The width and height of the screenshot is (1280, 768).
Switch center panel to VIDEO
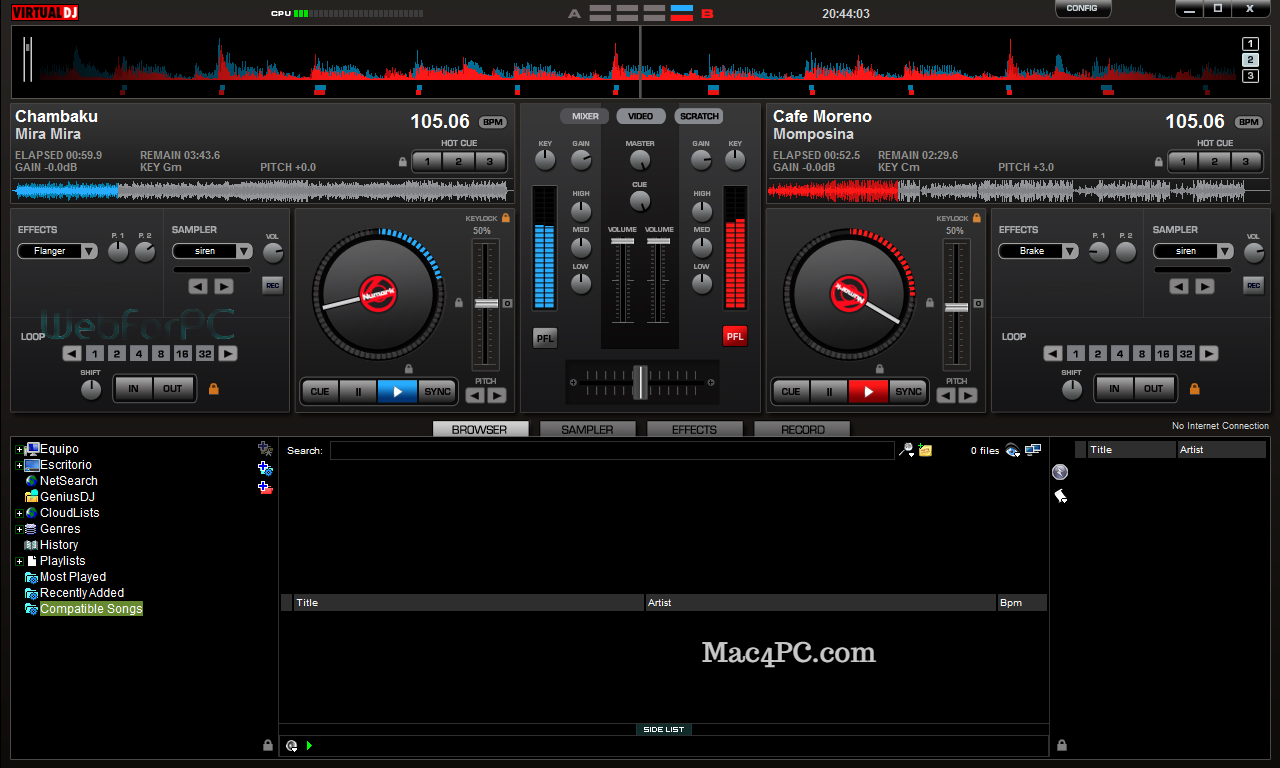641,116
